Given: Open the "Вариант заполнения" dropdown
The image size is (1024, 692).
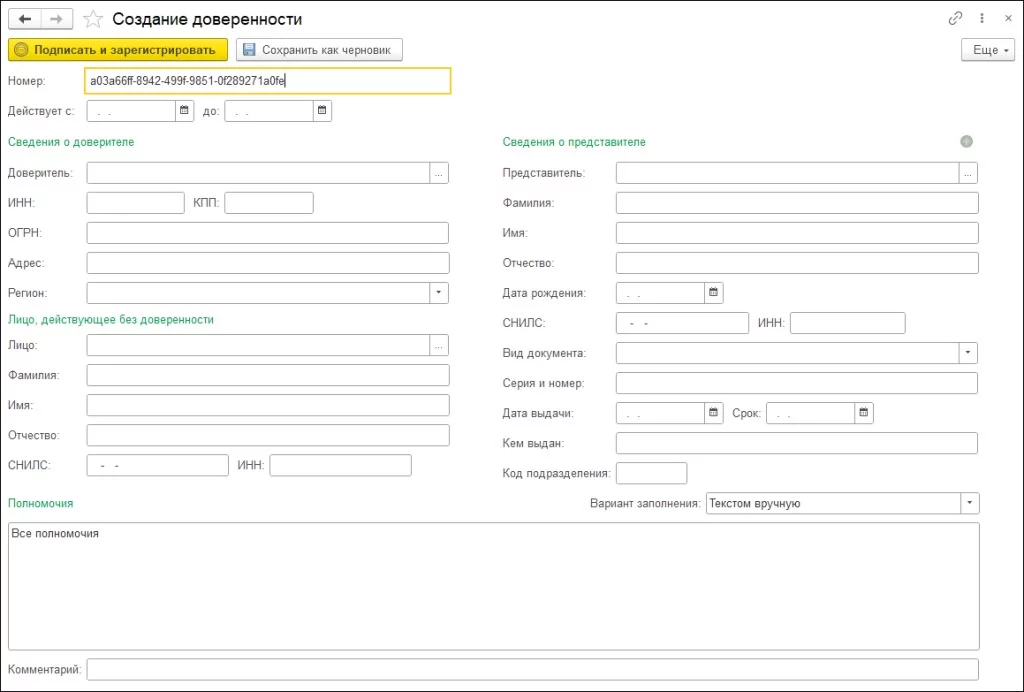Looking at the screenshot, I should click(969, 503).
